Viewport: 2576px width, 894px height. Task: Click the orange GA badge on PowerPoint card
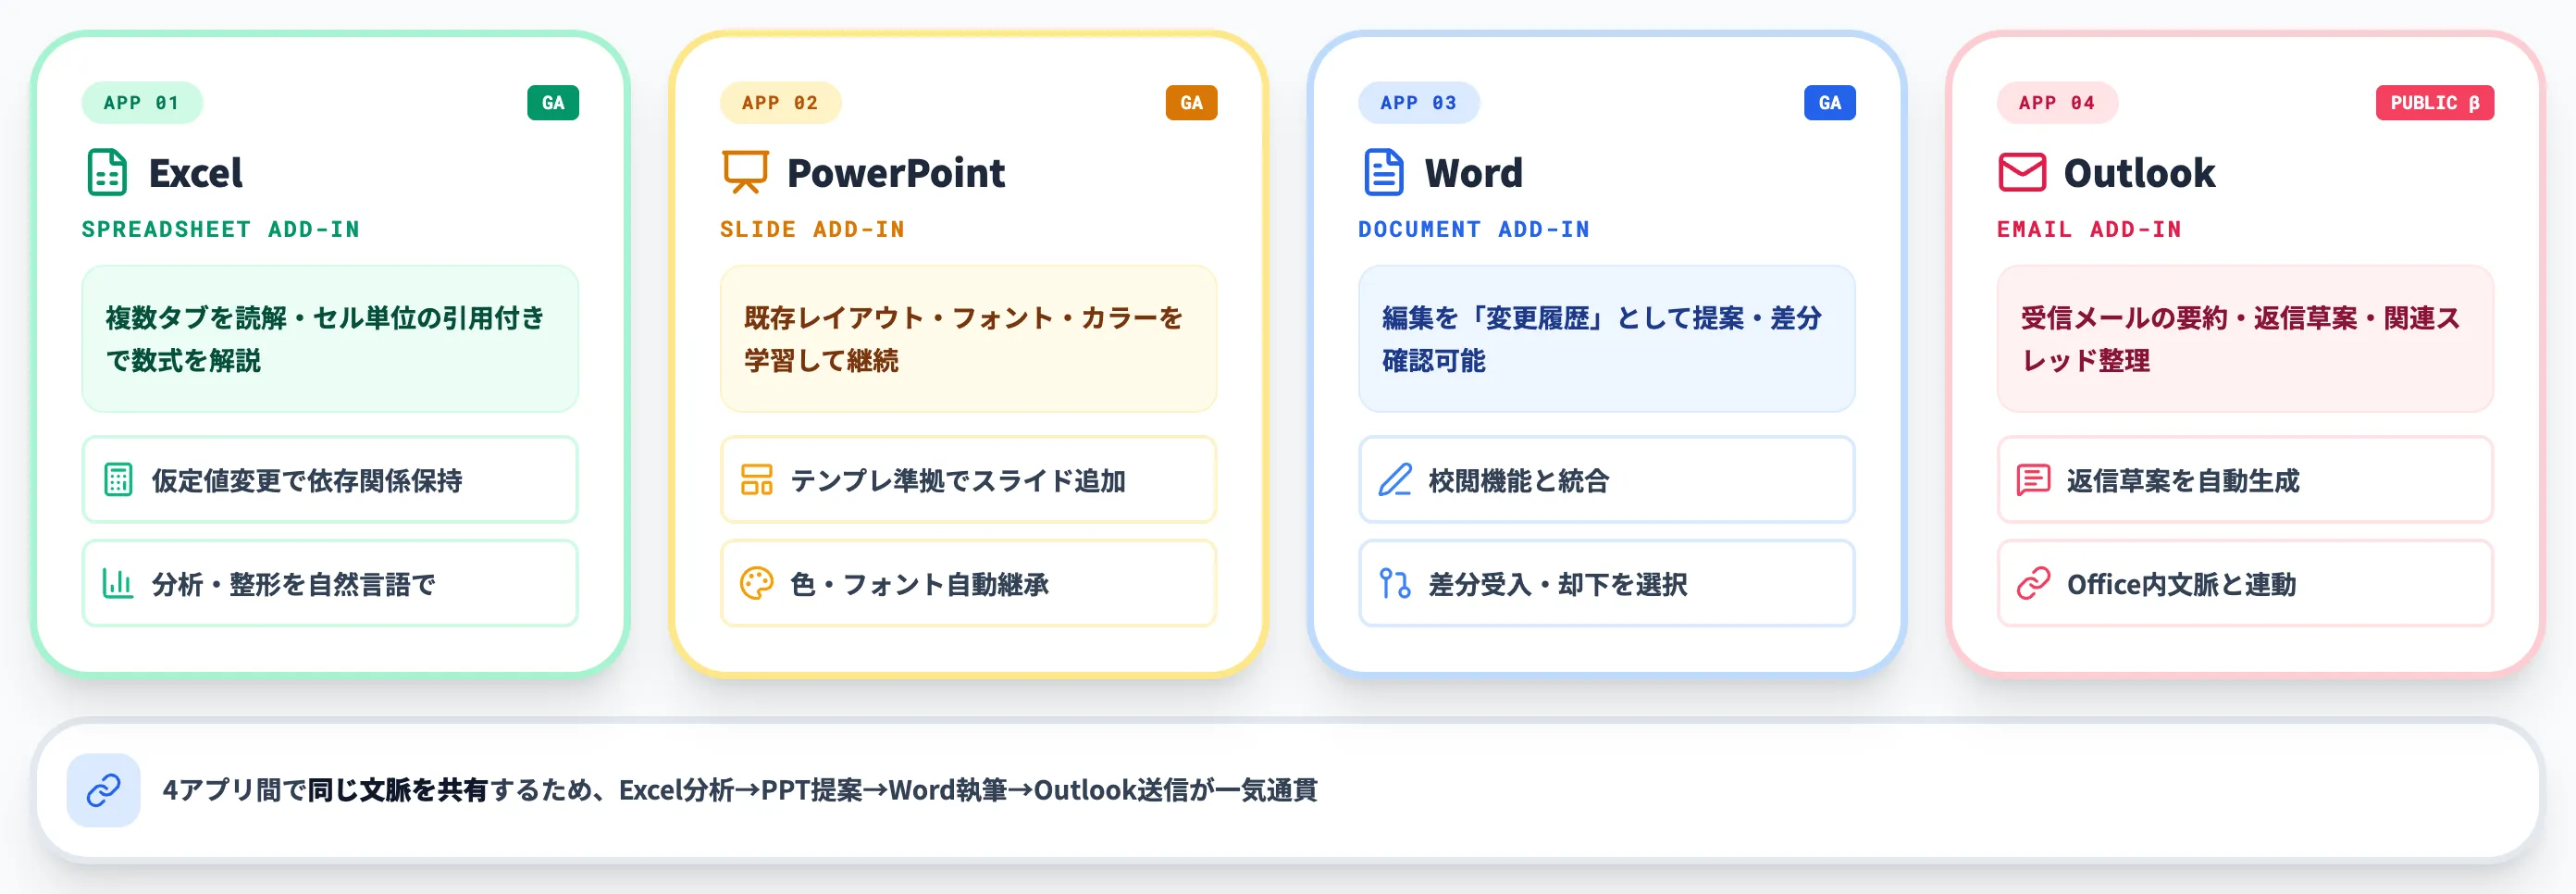1191,103
